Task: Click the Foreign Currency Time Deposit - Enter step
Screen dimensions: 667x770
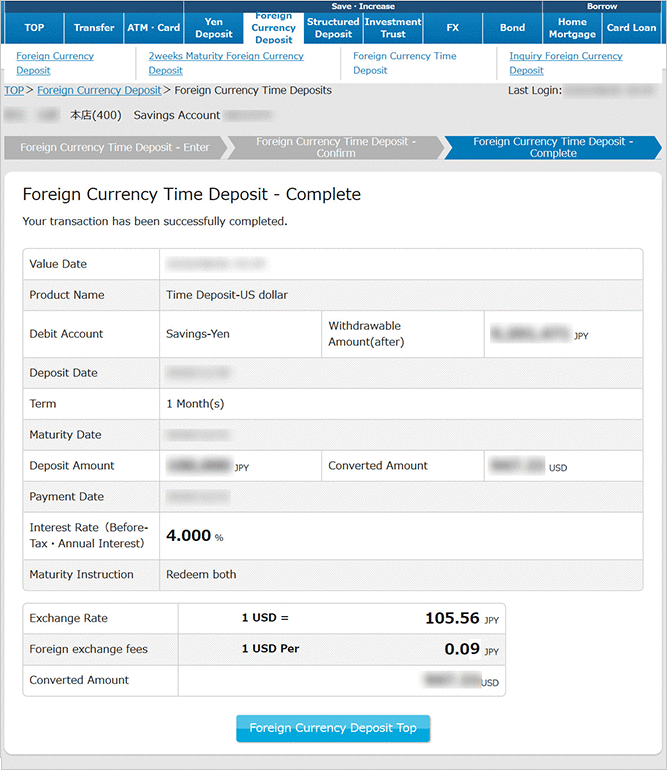Action: (x=114, y=148)
